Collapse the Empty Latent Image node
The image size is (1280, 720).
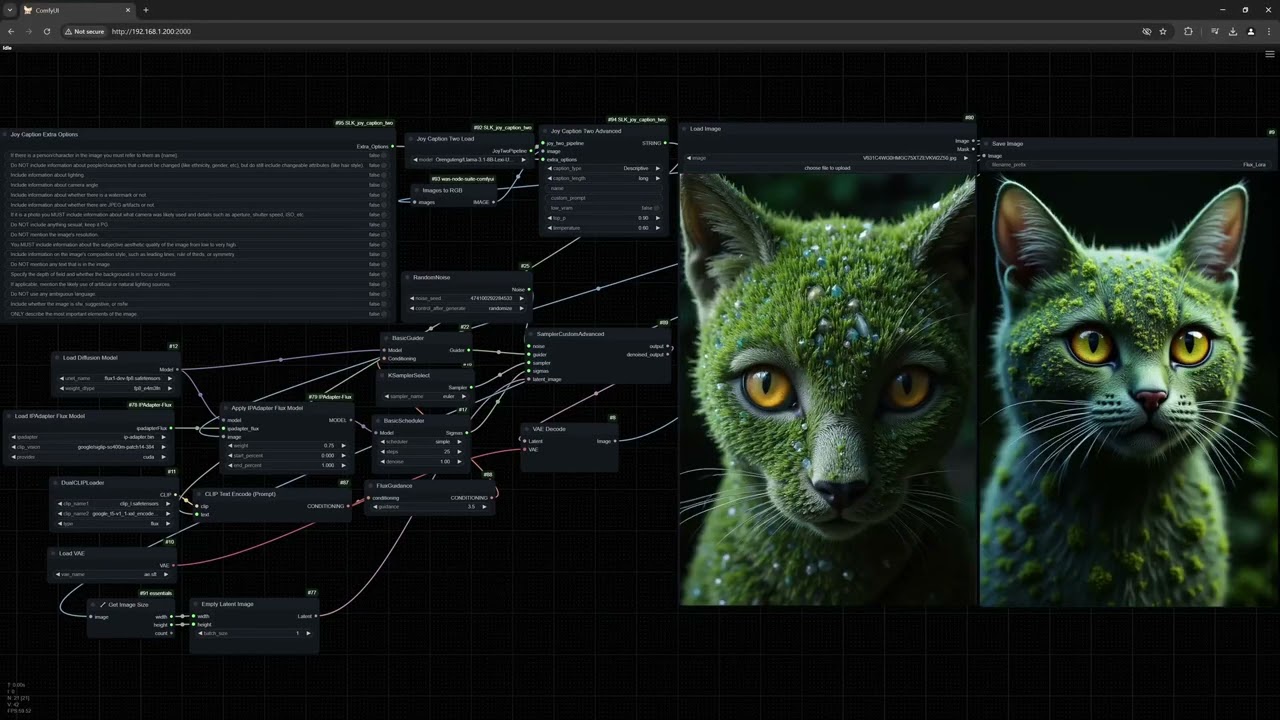[x=195, y=604]
